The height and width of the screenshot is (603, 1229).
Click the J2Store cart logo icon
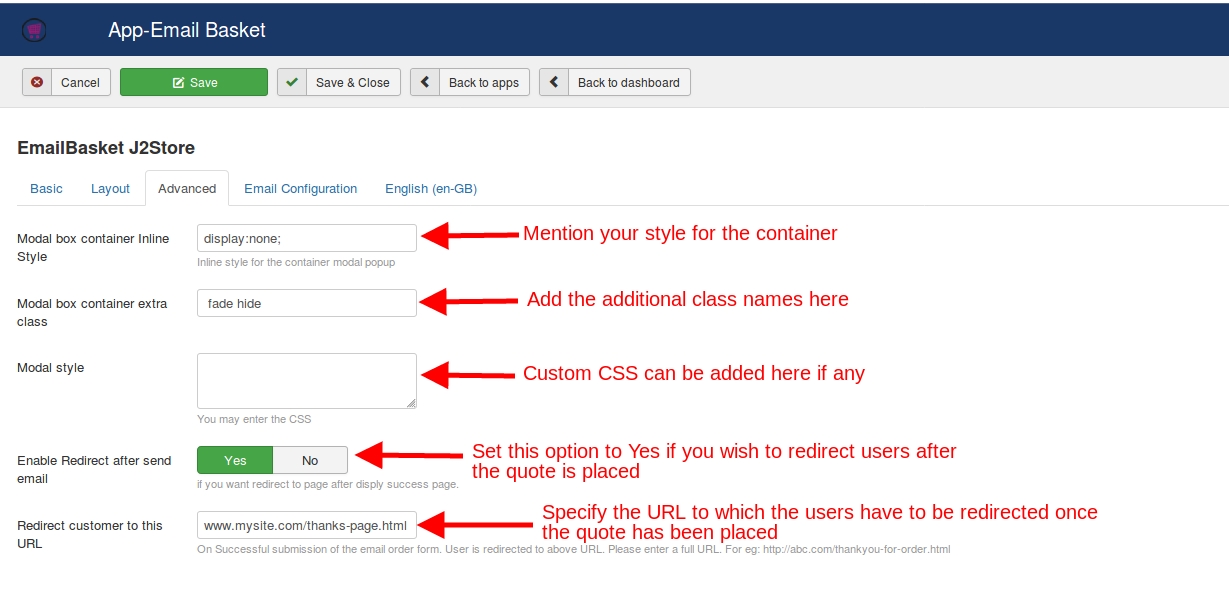(35, 30)
